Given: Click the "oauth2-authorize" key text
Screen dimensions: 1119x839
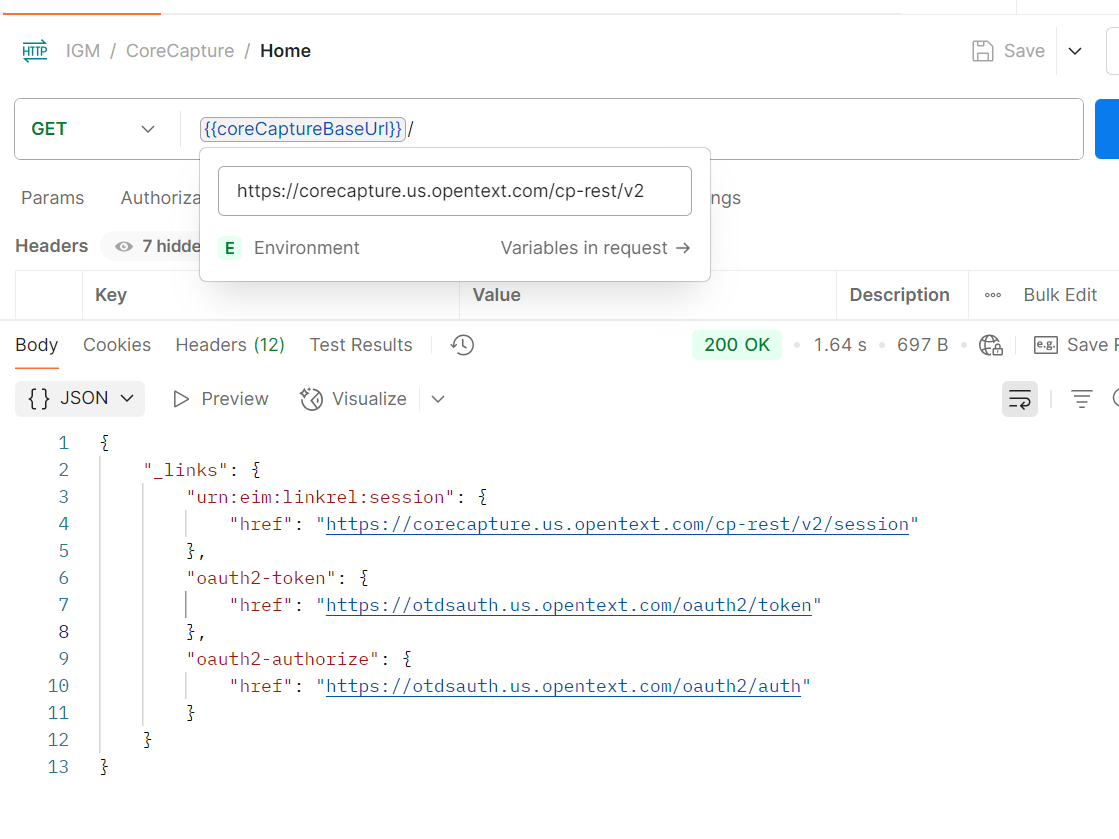Looking at the screenshot, I should [x=282, y=659].
